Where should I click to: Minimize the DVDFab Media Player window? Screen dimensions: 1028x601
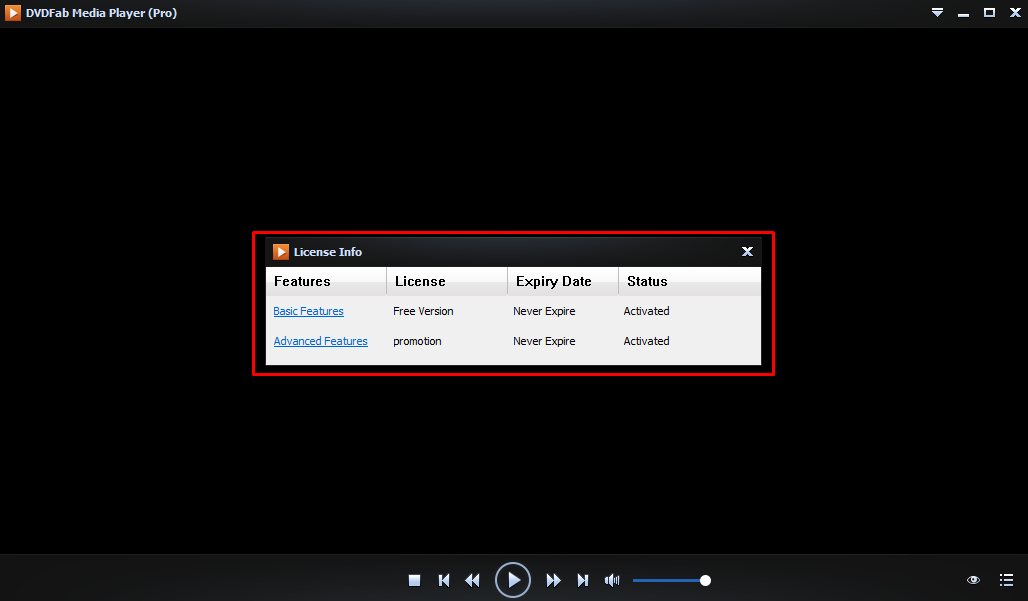click(x=963, y=14)
